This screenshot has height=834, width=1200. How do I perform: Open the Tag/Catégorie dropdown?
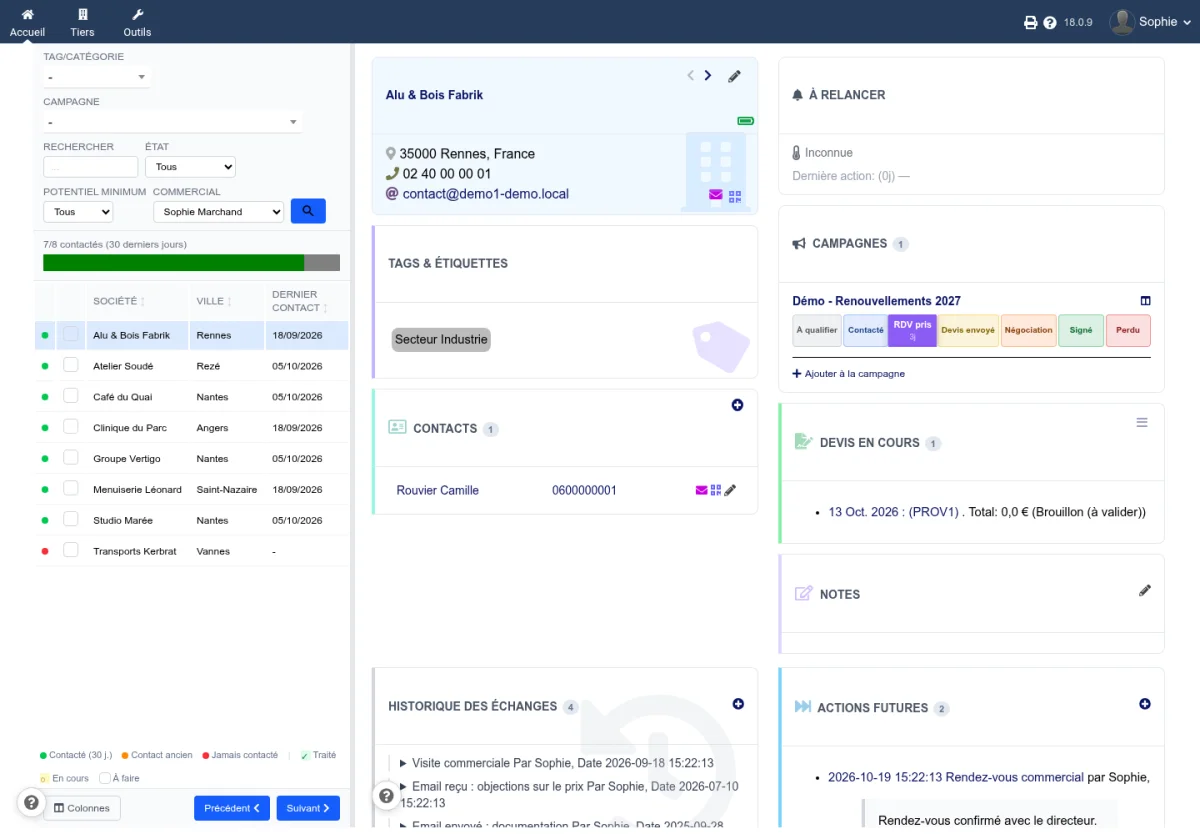[97, 77]
